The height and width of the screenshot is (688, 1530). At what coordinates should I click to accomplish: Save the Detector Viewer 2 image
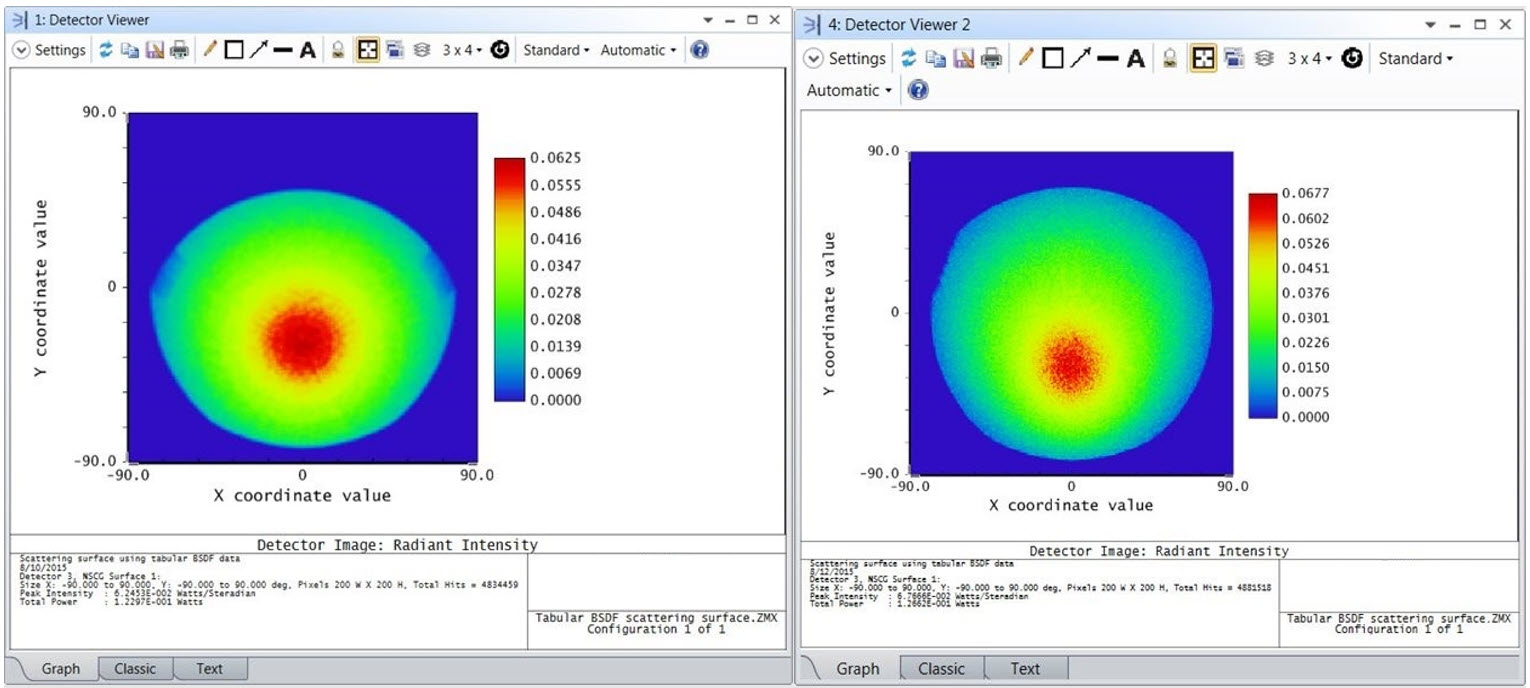tap(963, 59)
